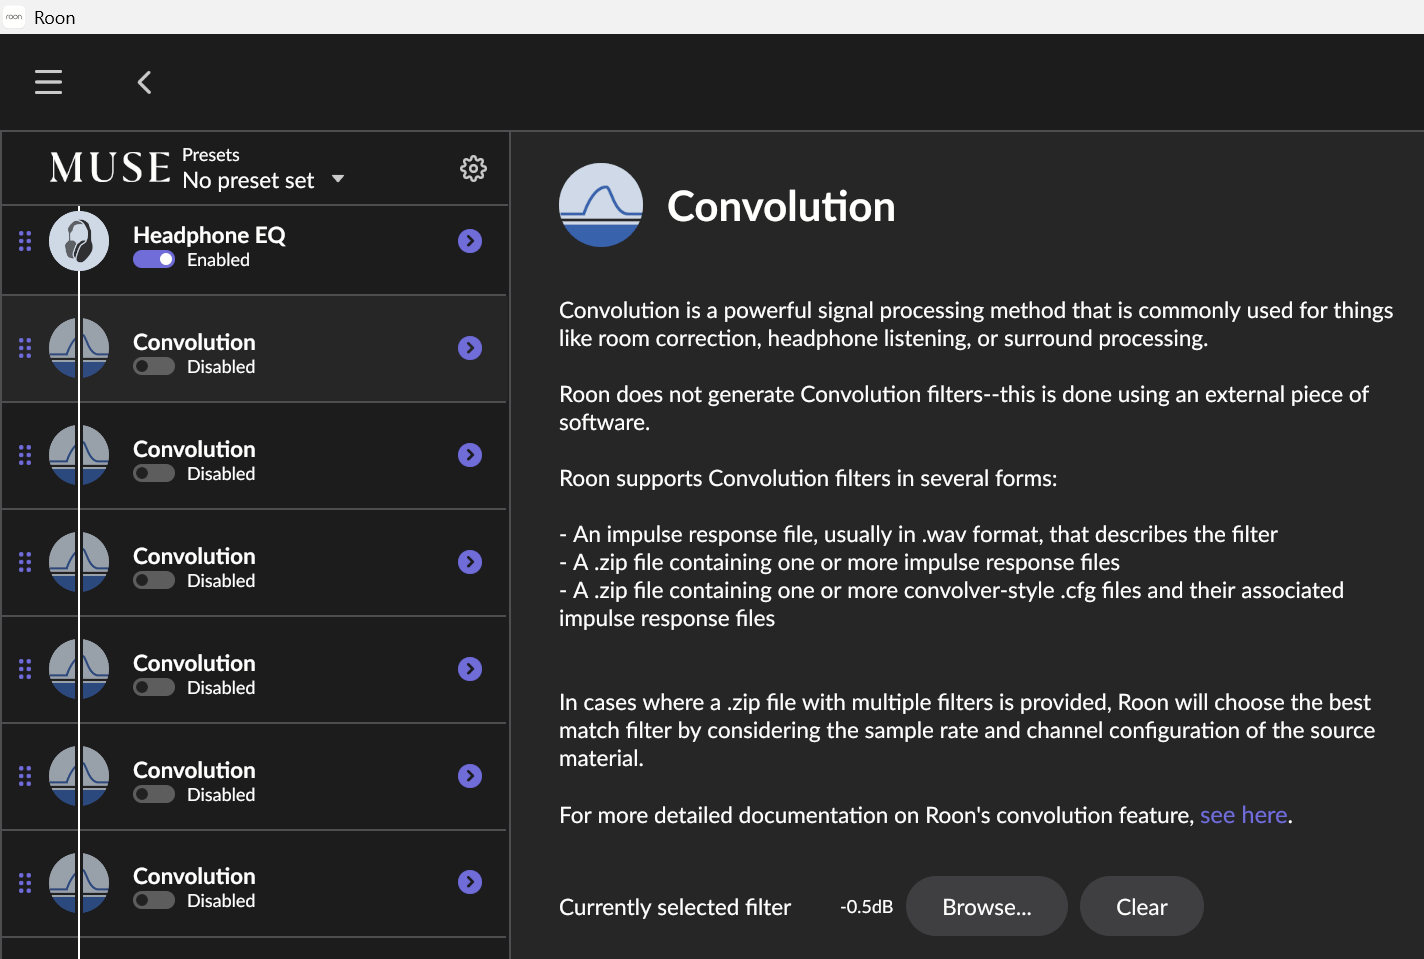This screenshot has height=959, width=1424.
Task: Click the large Convolution header icon
Action: click(600, 205)
